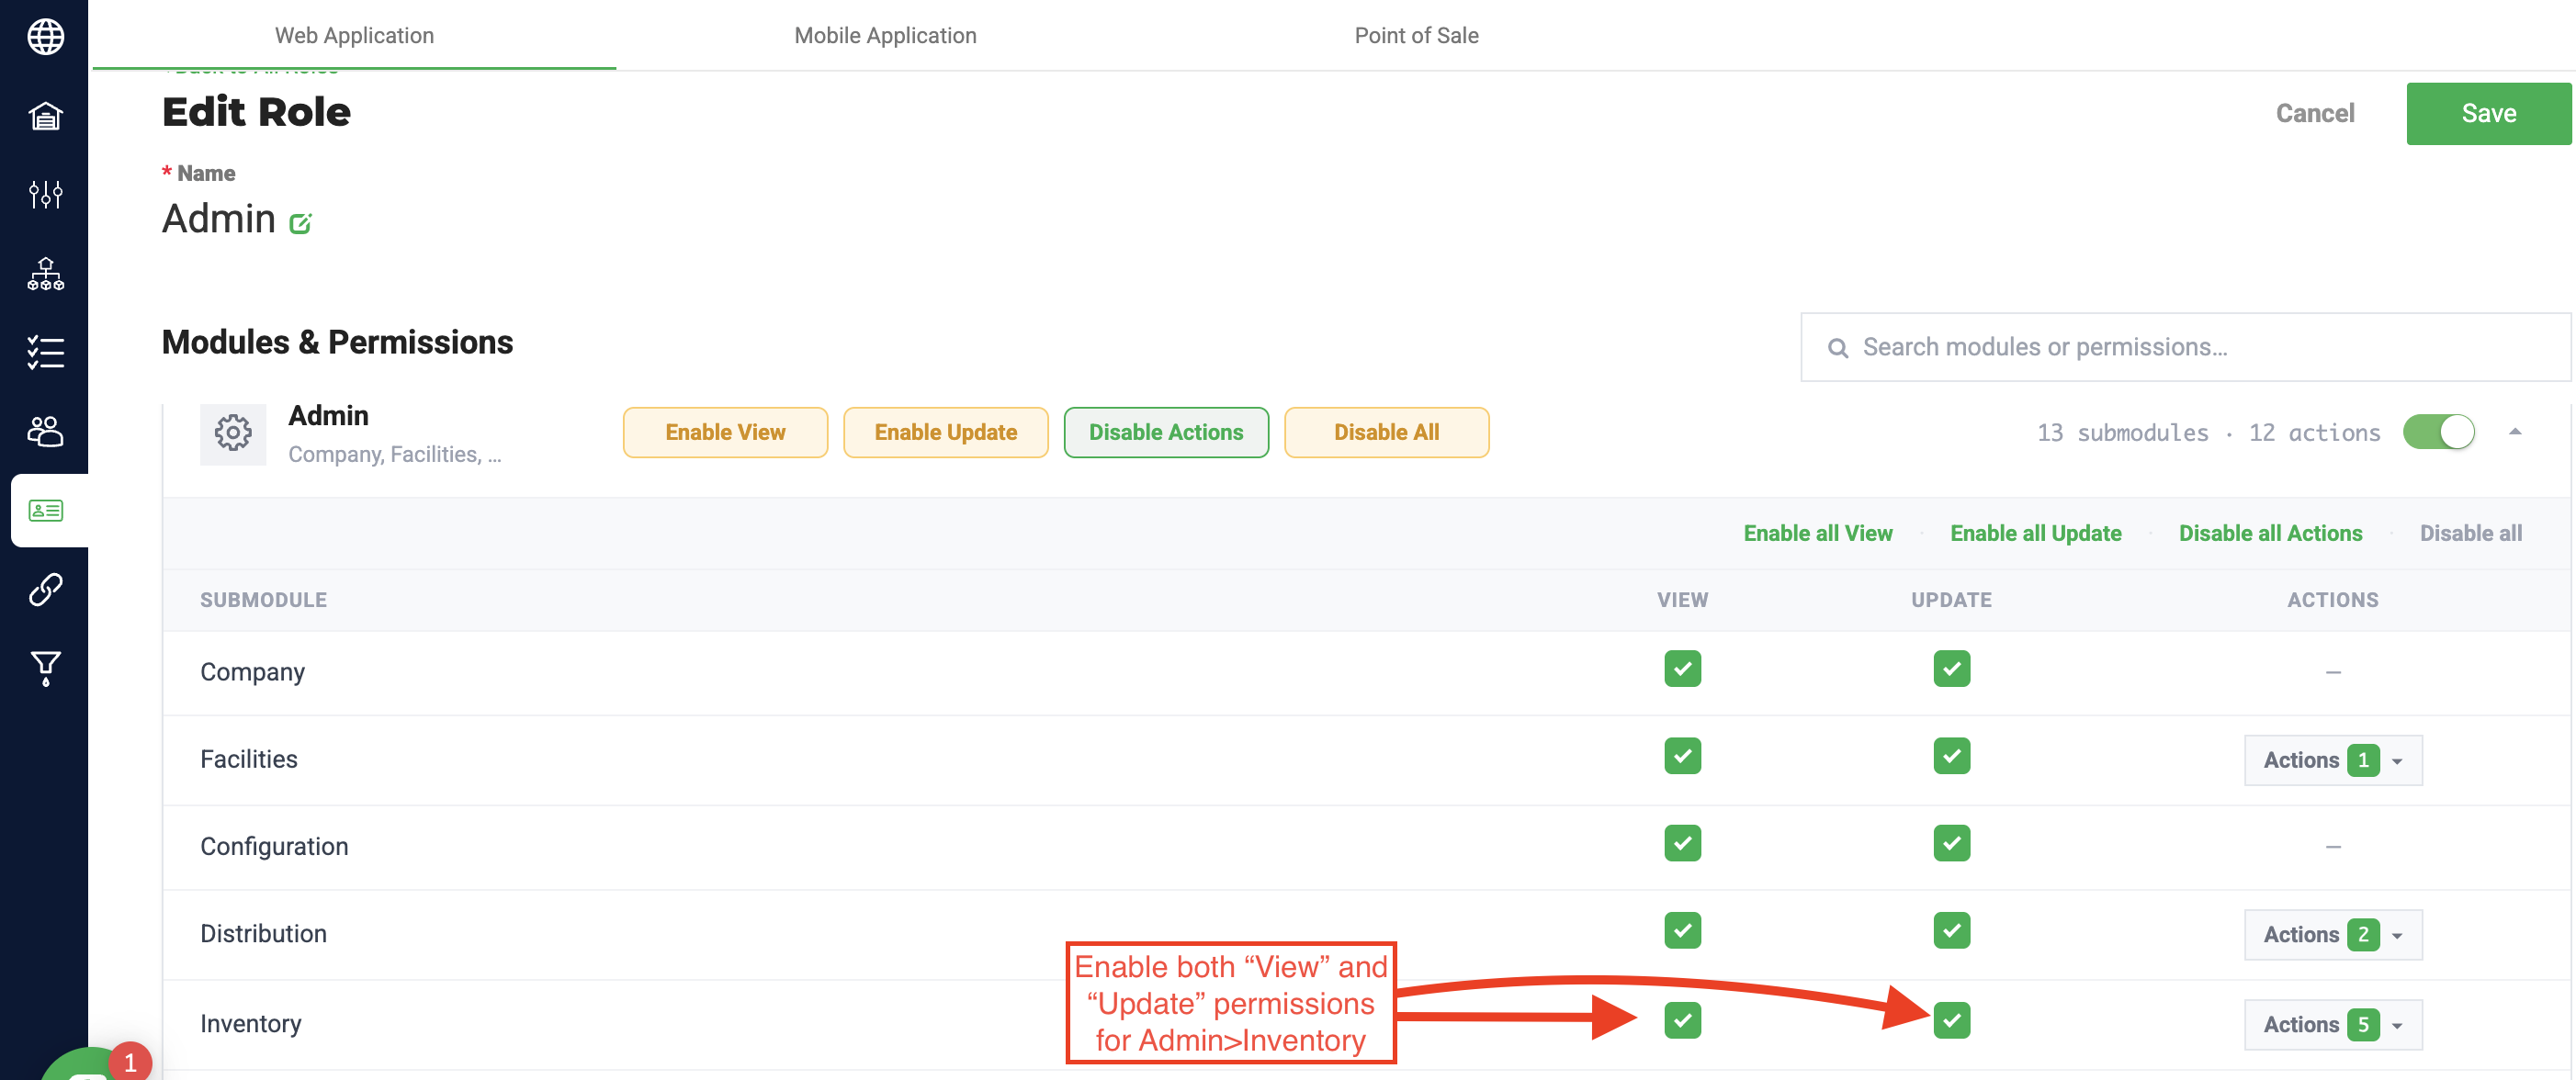Open the organization hierarchy sidebar icon
The height and width of the screenshot is (1080, 2576).
coord(45,273)
